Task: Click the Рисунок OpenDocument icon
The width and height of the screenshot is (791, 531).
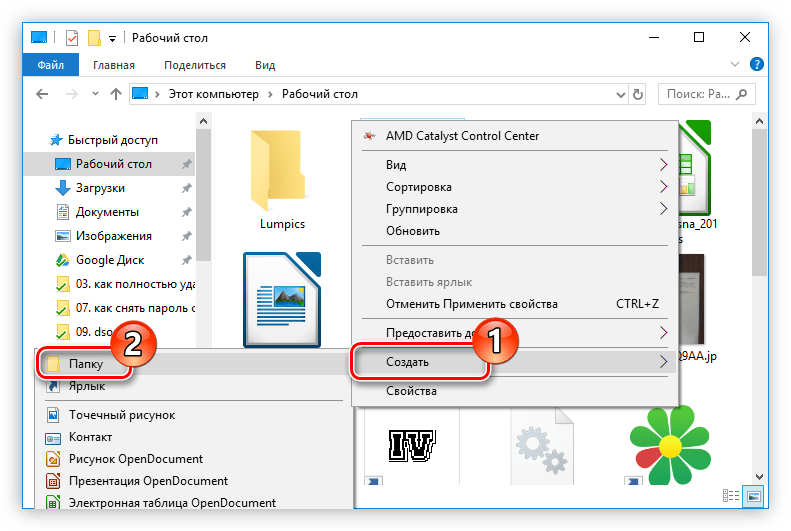Action: pyautogui.click(x=53, y=459)
